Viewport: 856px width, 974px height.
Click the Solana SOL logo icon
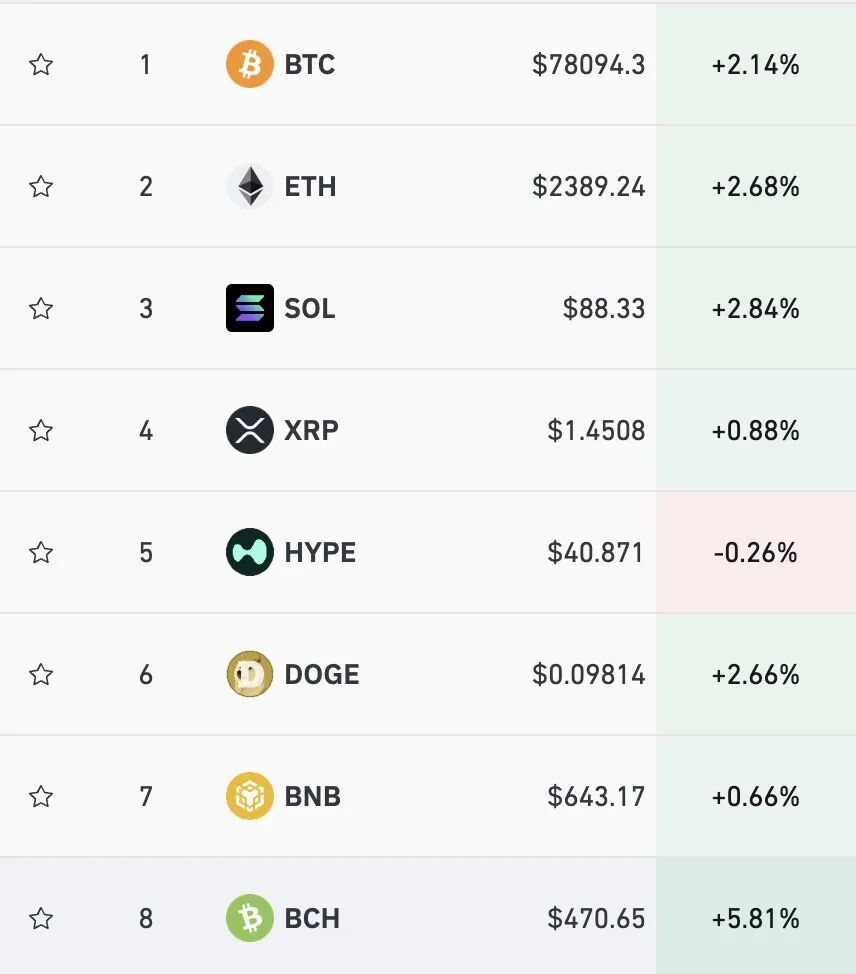[x=250, y=308]
